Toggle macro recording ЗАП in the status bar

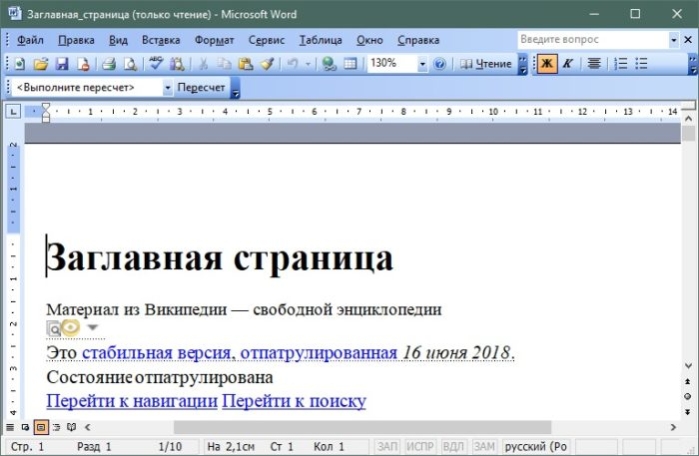387,446
